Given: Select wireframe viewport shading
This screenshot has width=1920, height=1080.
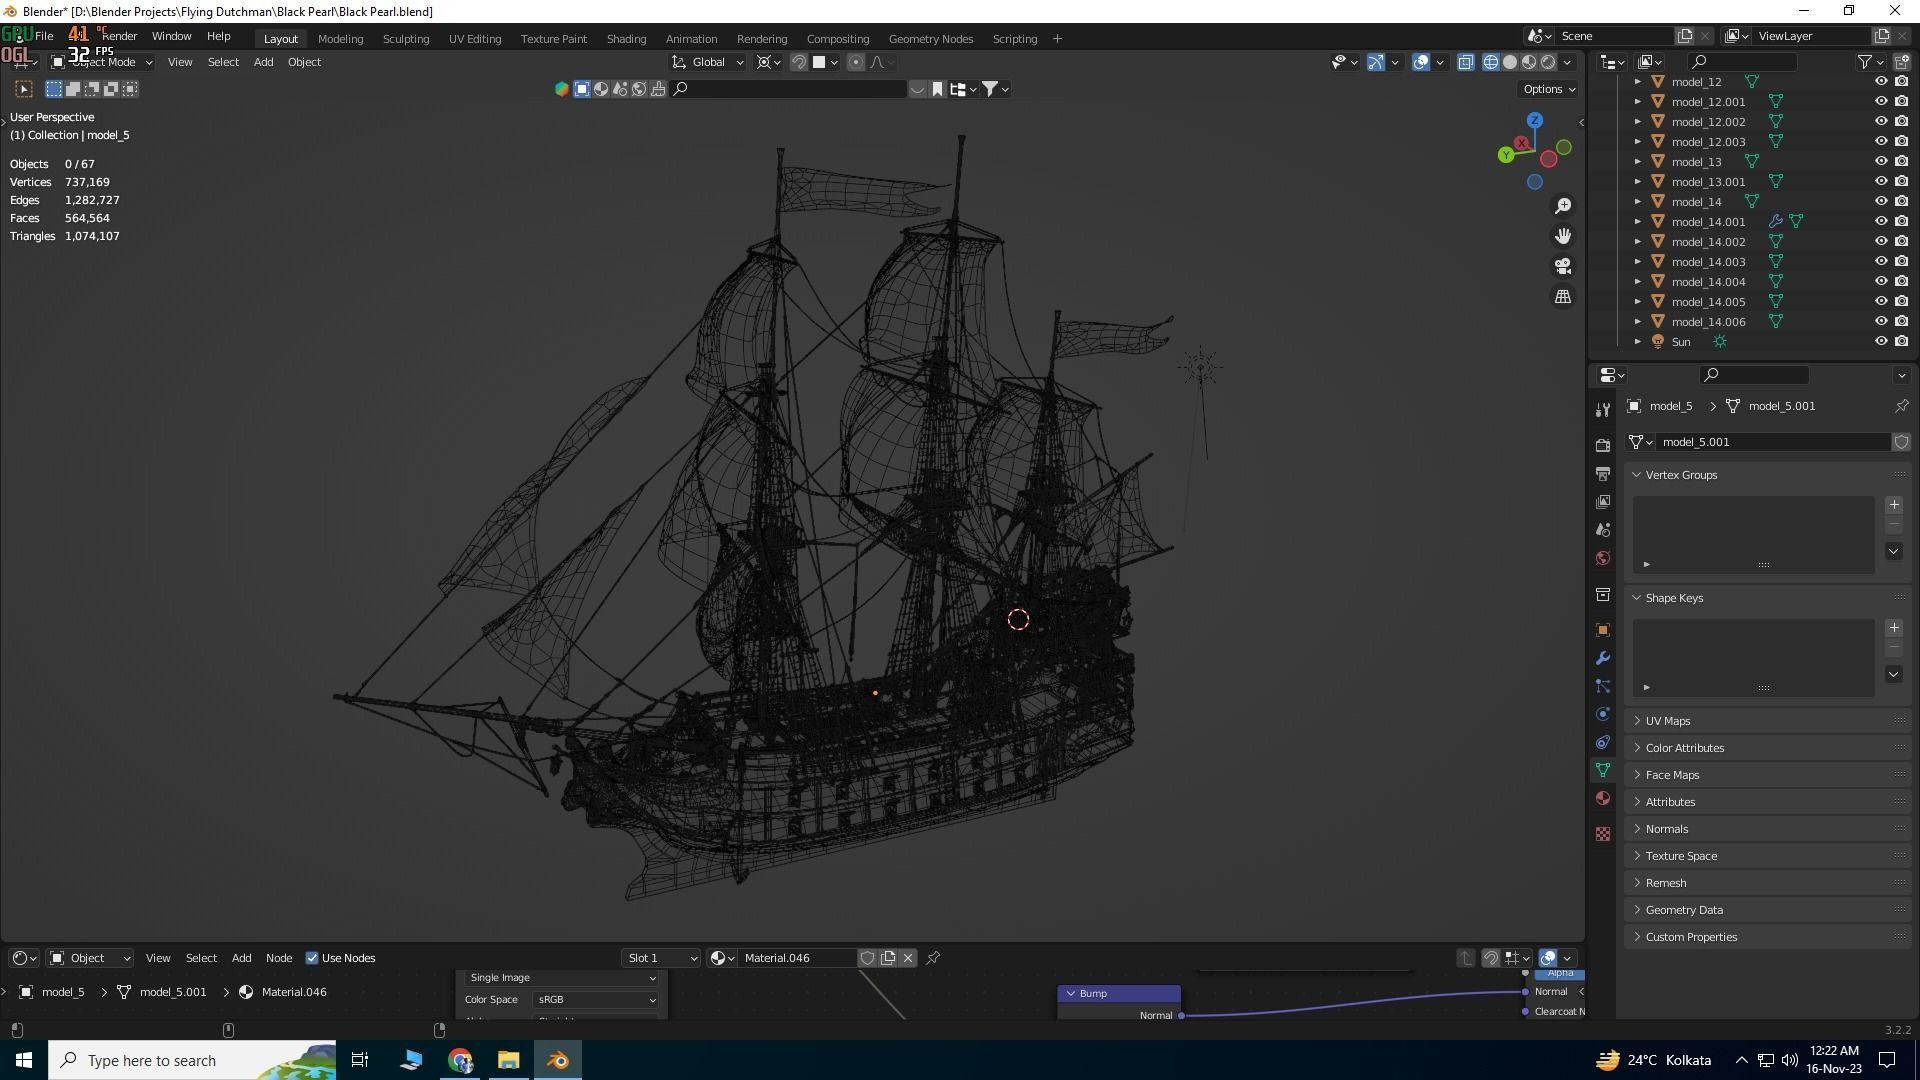Looking at the screenshot, I should (1491, 62).
